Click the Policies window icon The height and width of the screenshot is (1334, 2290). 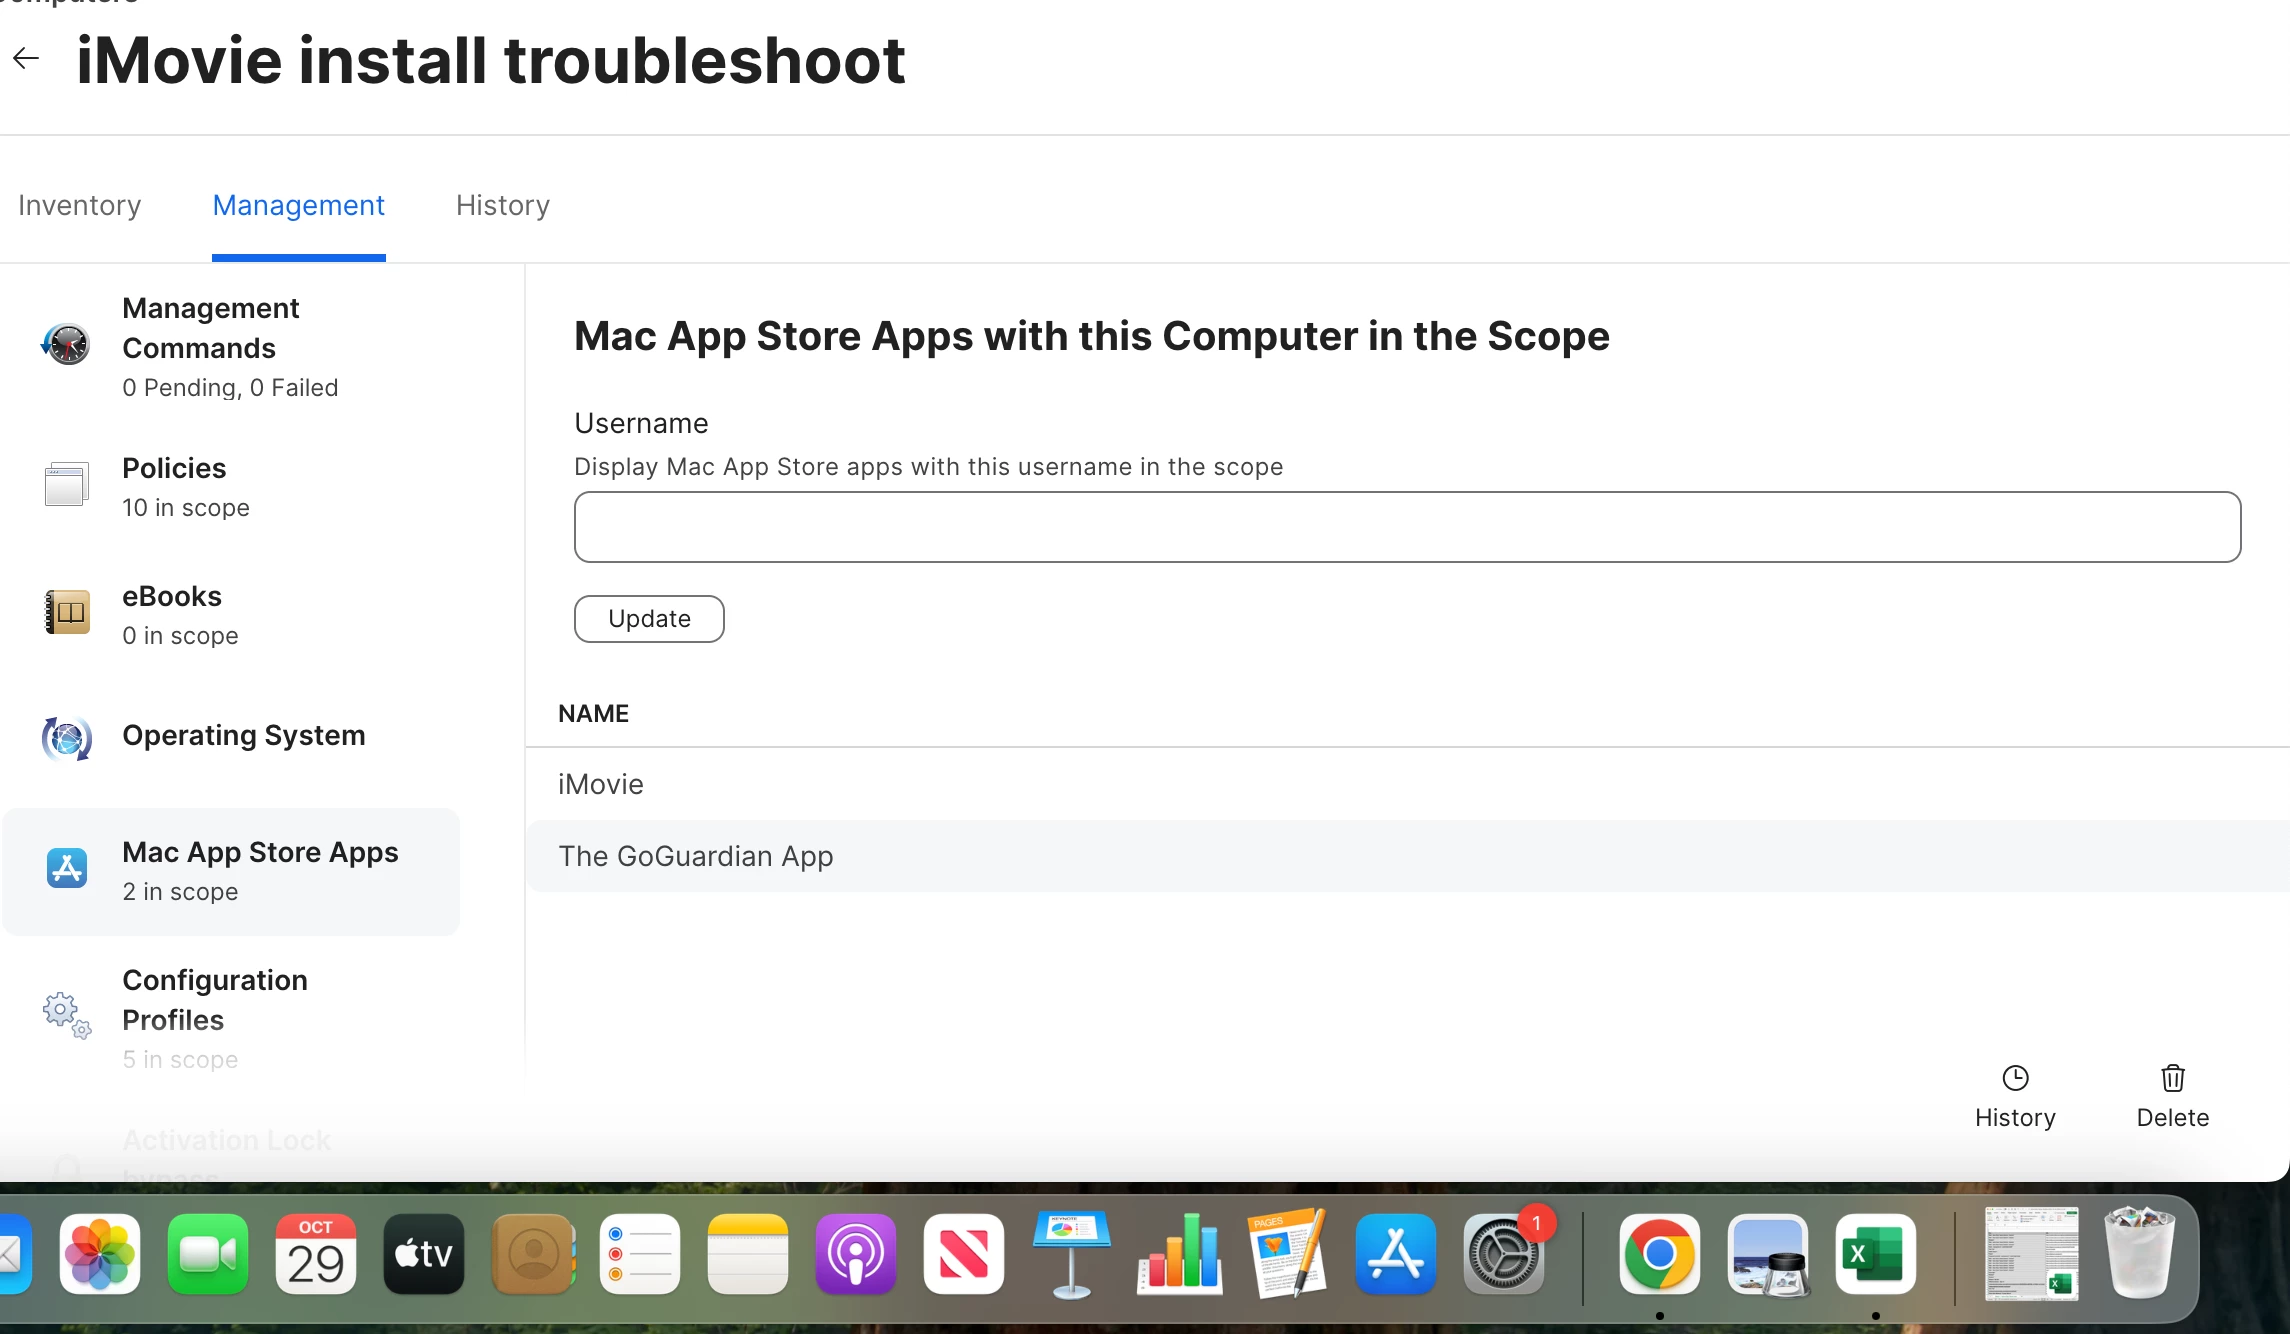click(66, 484)
